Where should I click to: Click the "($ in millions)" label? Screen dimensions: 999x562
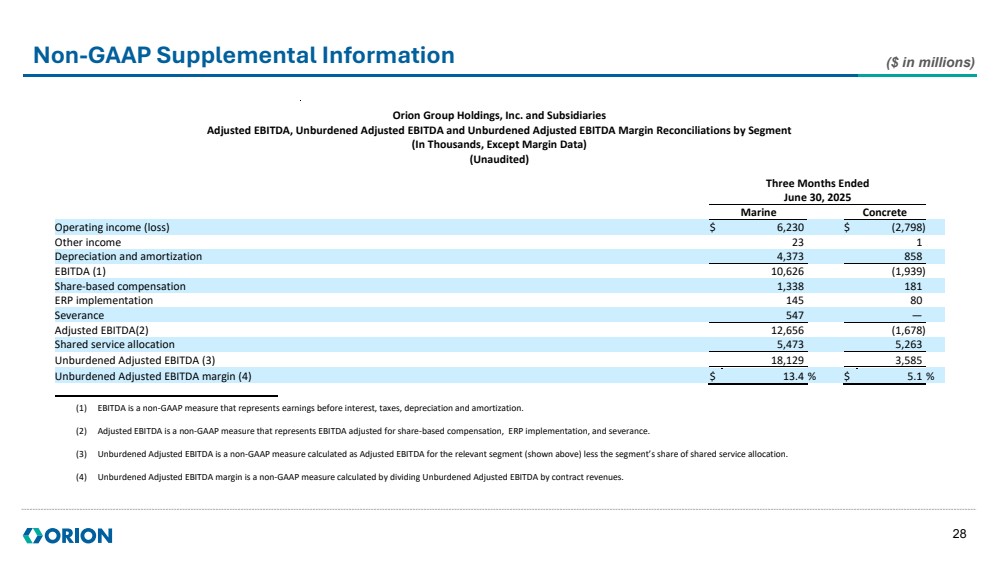click(x=930, y=62)
